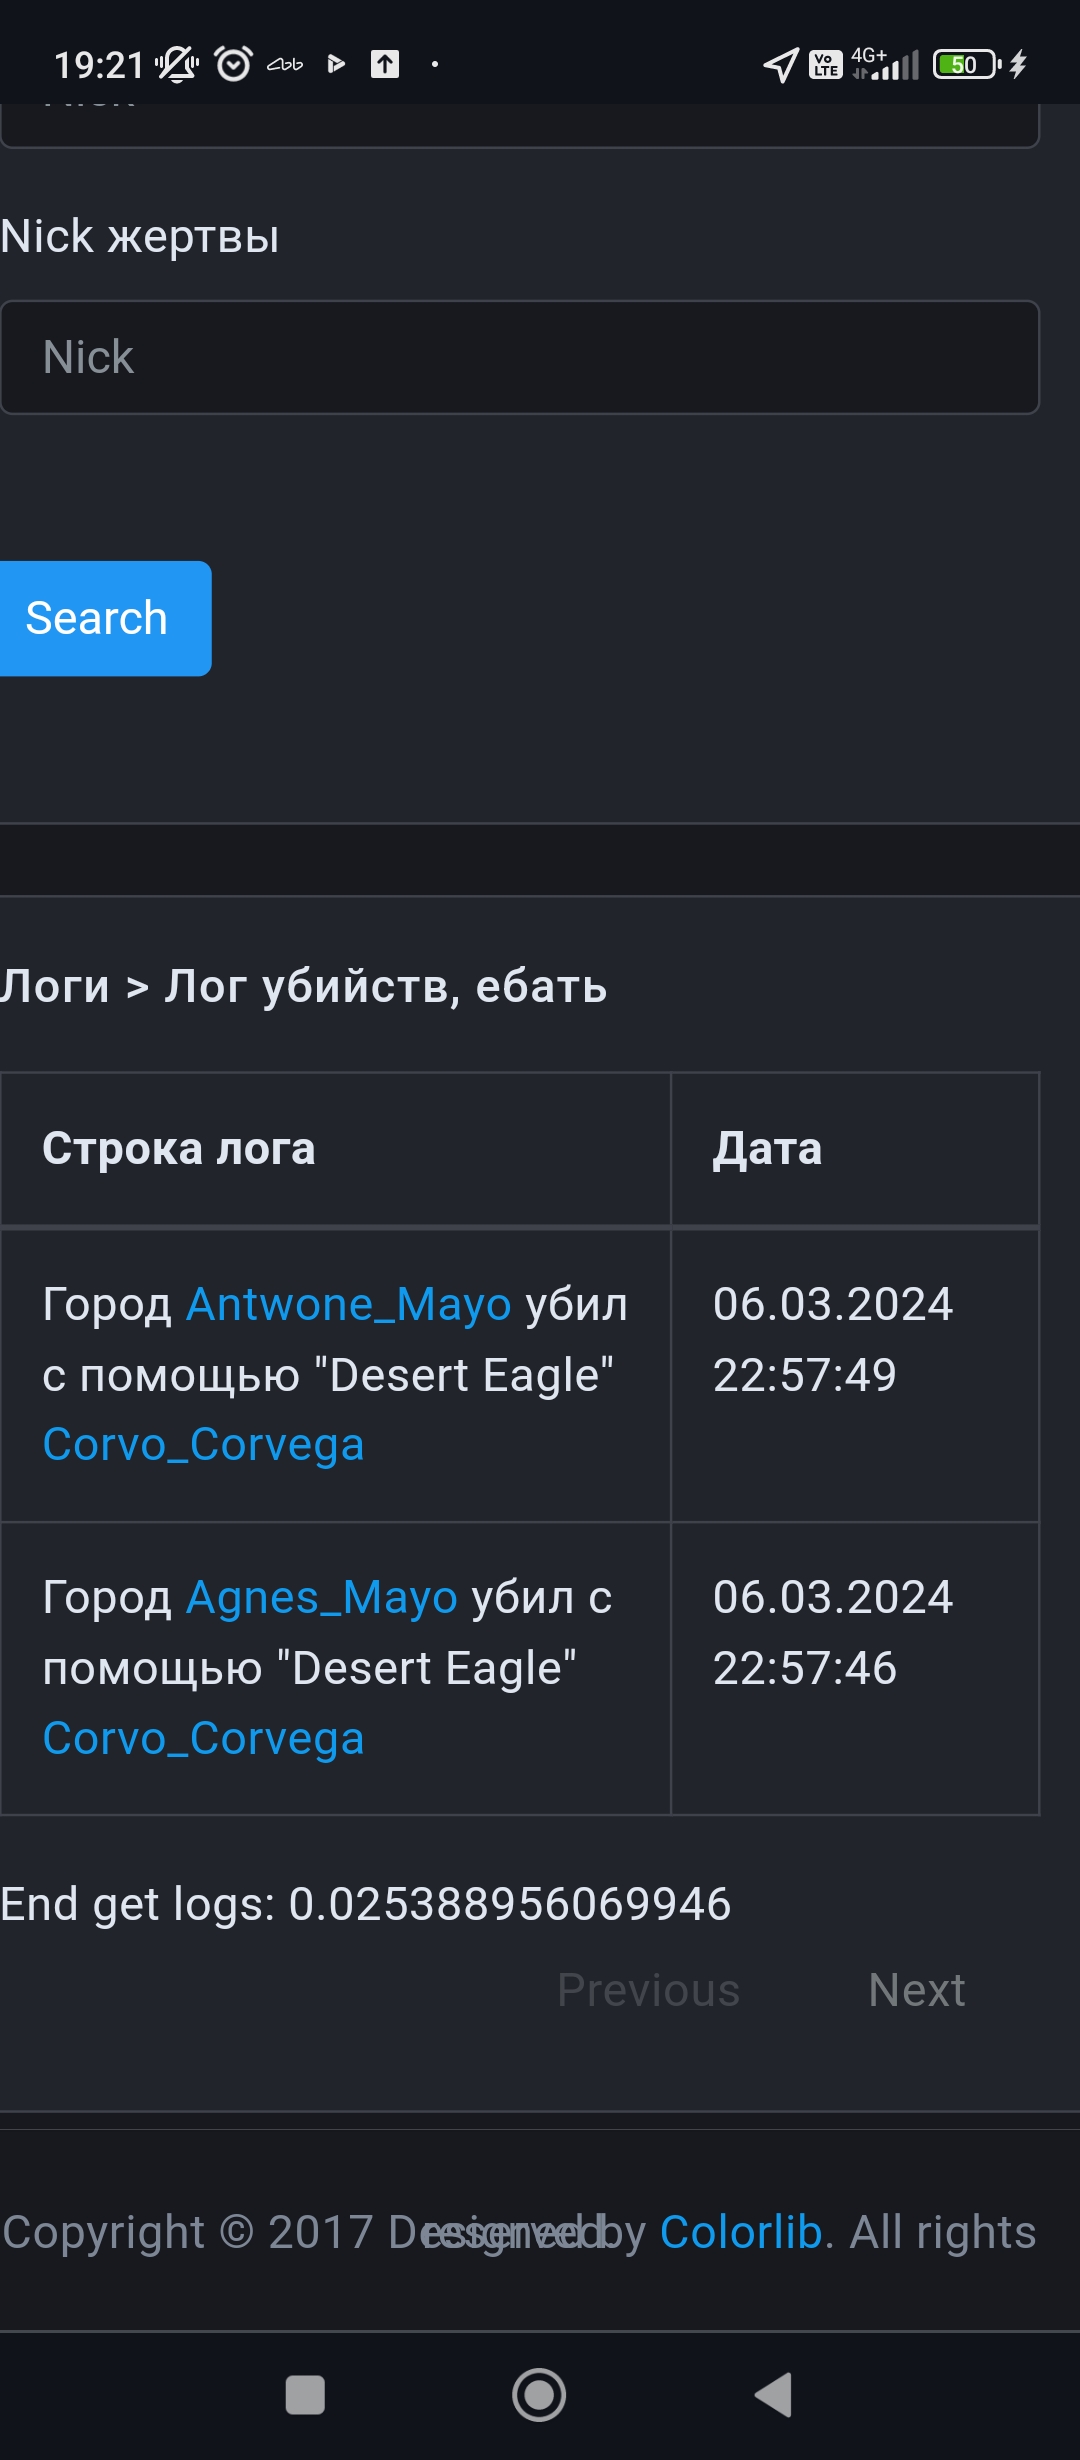Tap the play store notification icon

point(336,65)
